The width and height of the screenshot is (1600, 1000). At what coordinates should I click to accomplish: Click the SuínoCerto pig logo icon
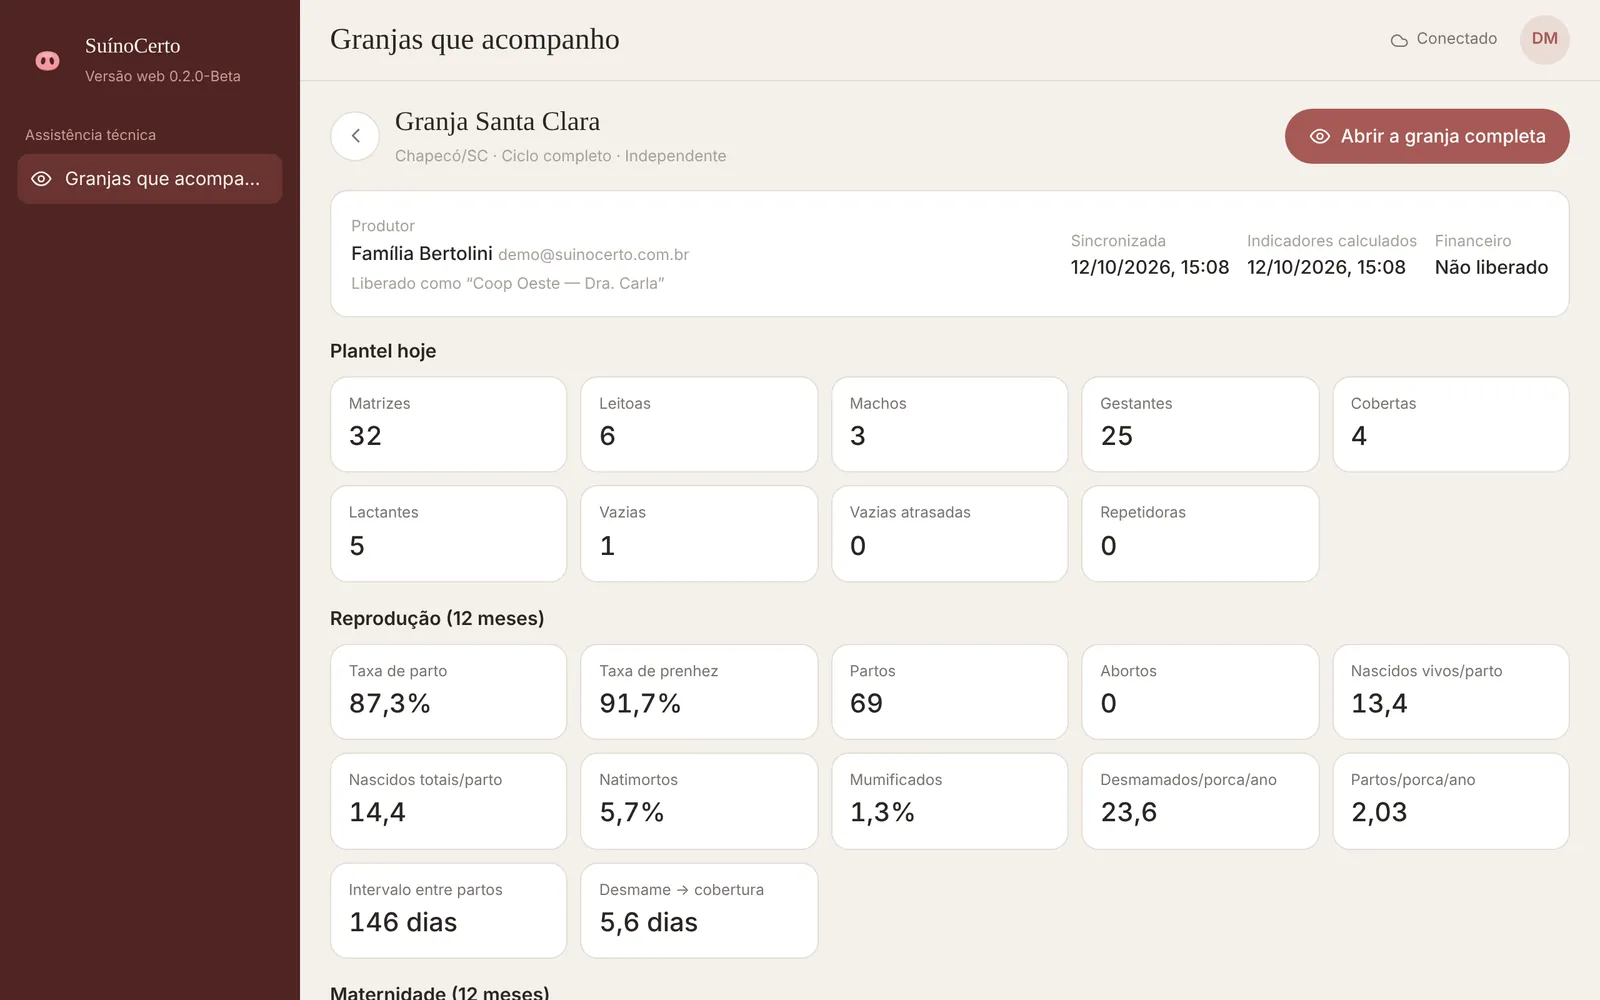click(x=47, y=61)
